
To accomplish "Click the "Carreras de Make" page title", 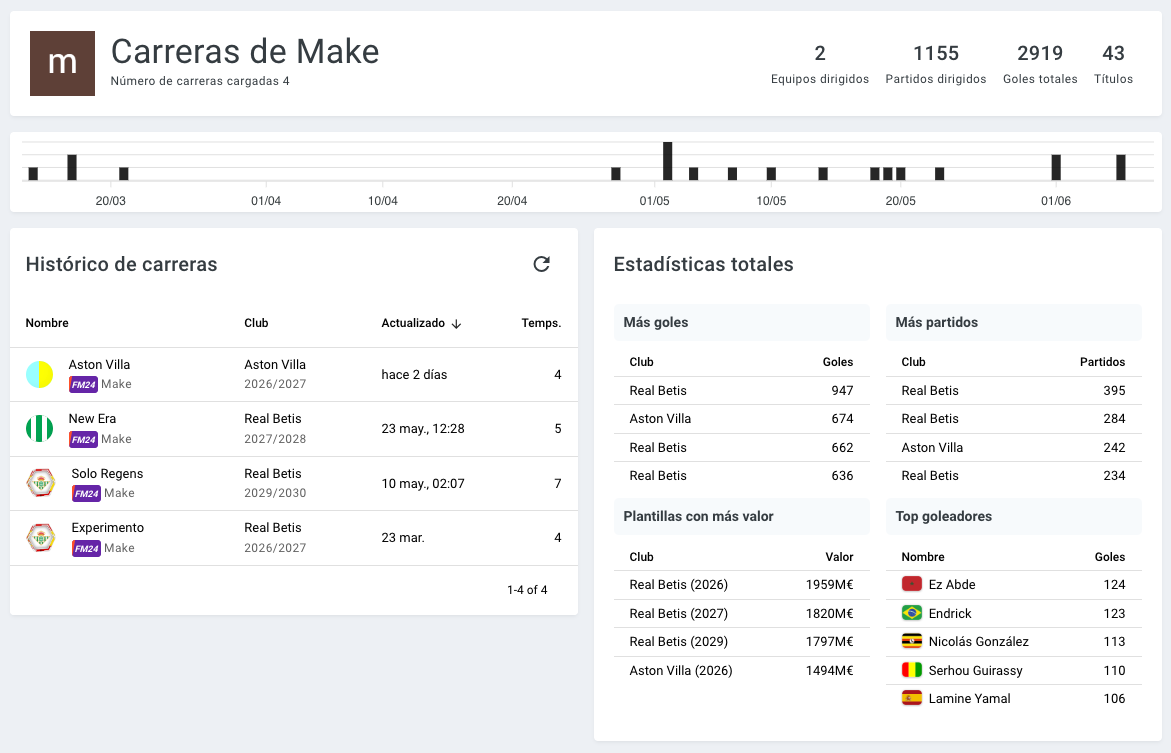I will point(245,52).
